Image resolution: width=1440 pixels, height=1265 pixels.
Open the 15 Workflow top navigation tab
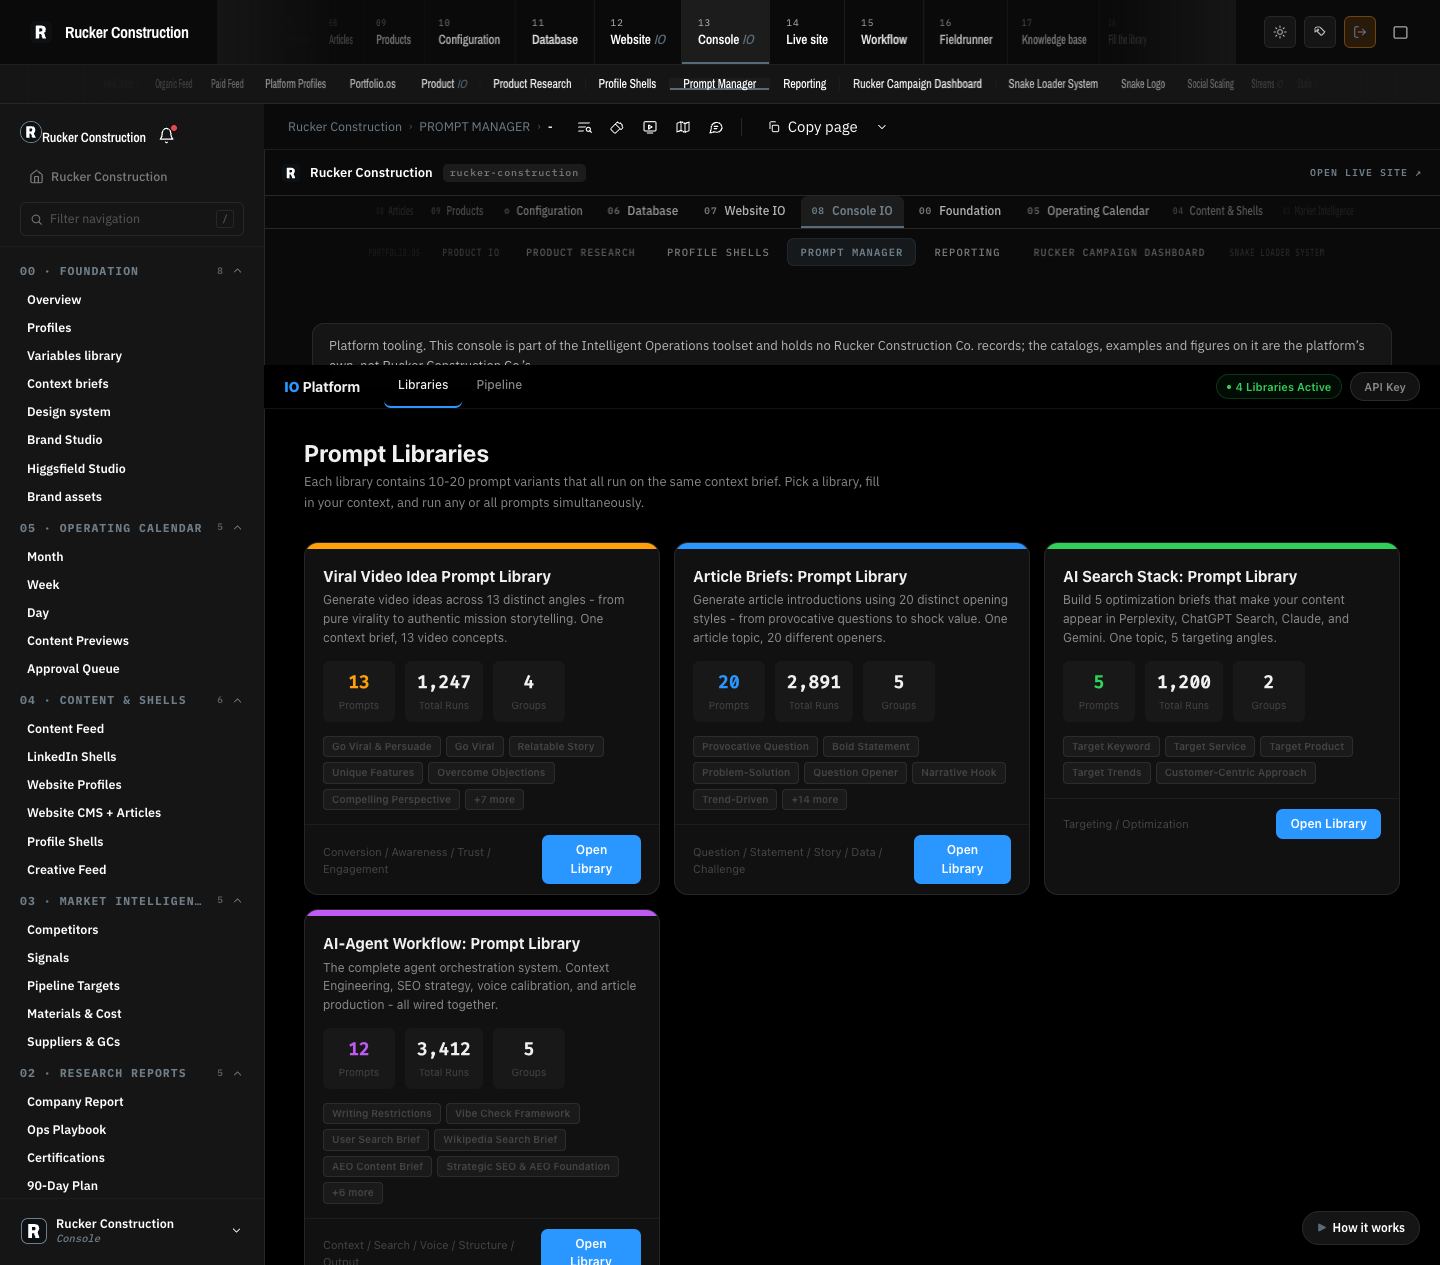click(884, 32)
